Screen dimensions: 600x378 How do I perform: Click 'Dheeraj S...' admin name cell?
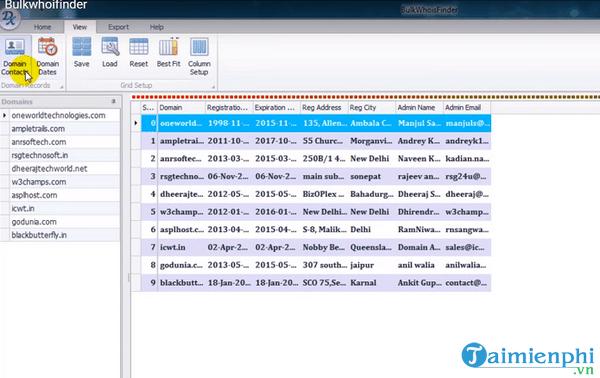[419, 194]
